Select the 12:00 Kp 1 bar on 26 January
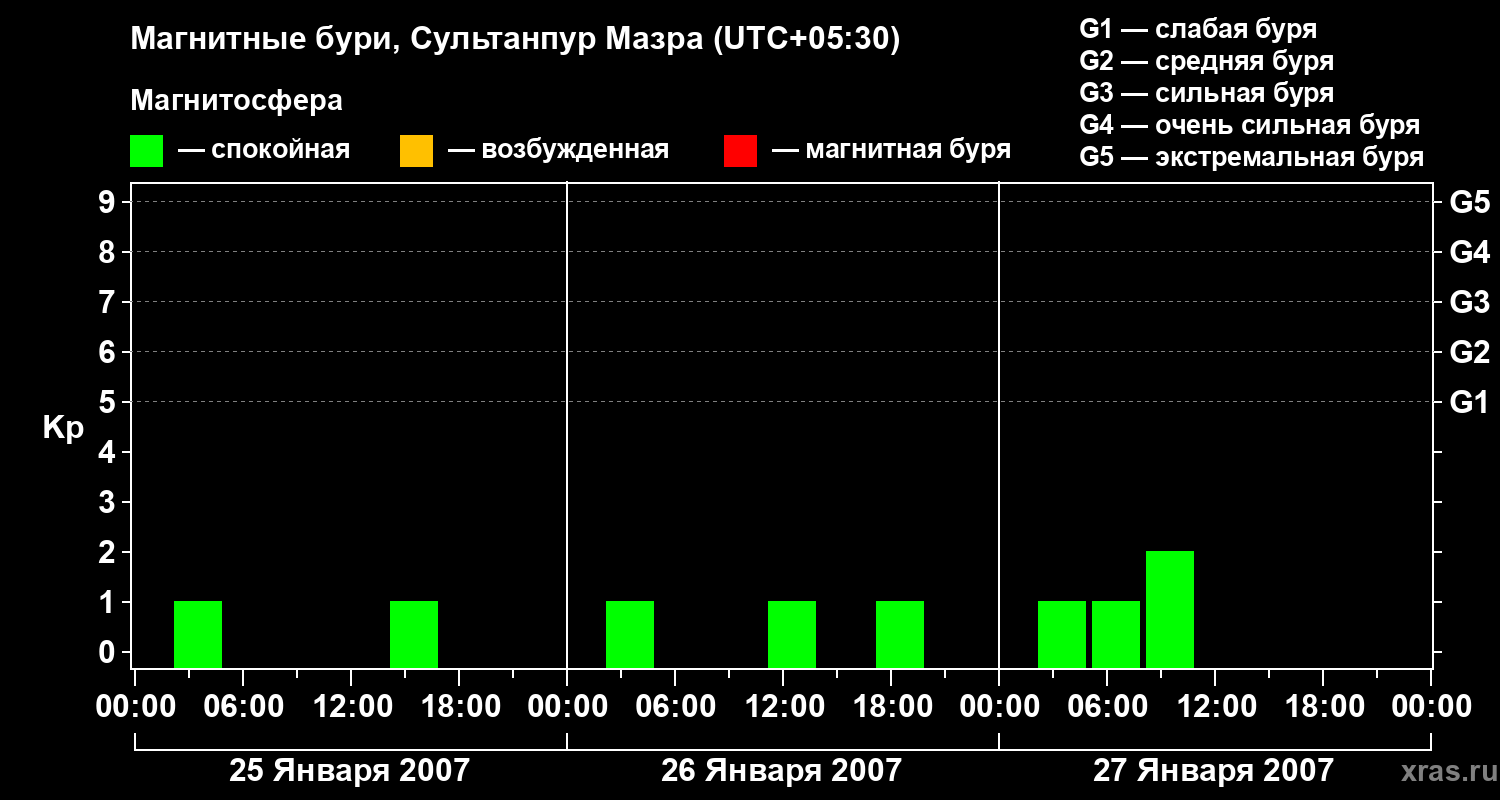1500x800 pixels. tap(792, 634)
